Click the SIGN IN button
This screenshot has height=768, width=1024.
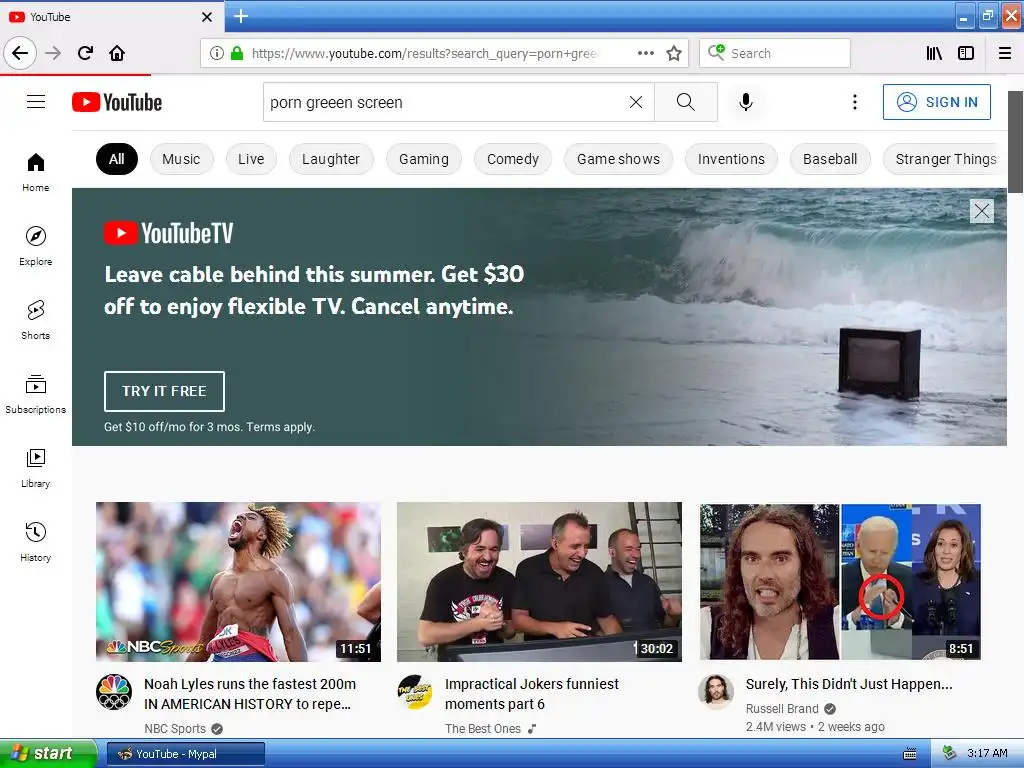936,102
